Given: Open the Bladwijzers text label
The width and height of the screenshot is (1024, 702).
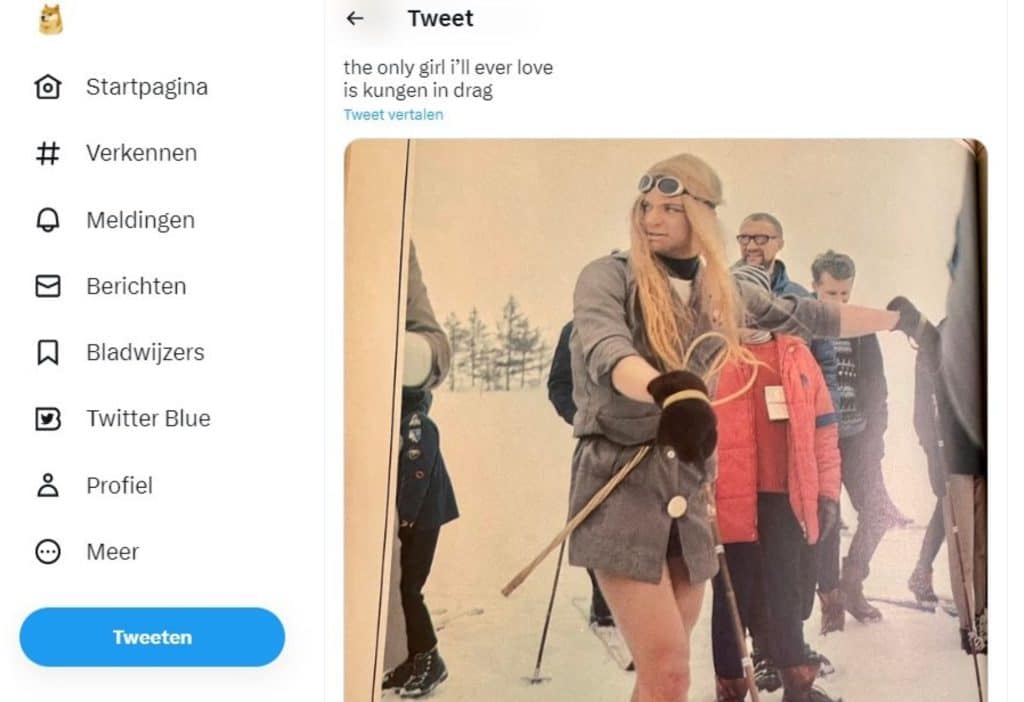Looking at the screenshot, I should [x=145, y=352].
